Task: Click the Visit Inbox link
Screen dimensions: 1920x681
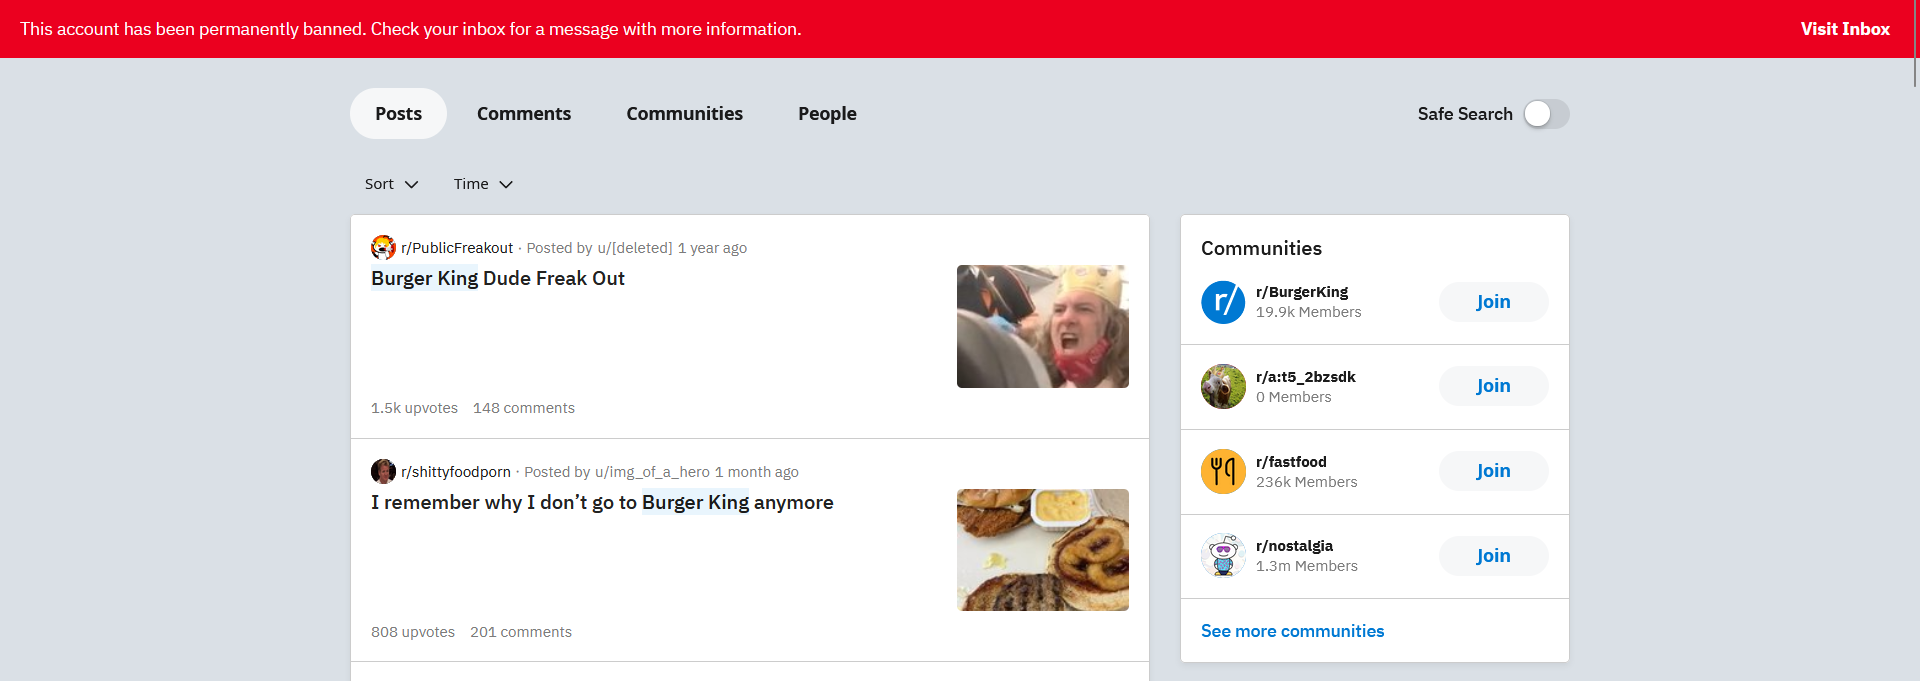Action: tap(1845, 29)
